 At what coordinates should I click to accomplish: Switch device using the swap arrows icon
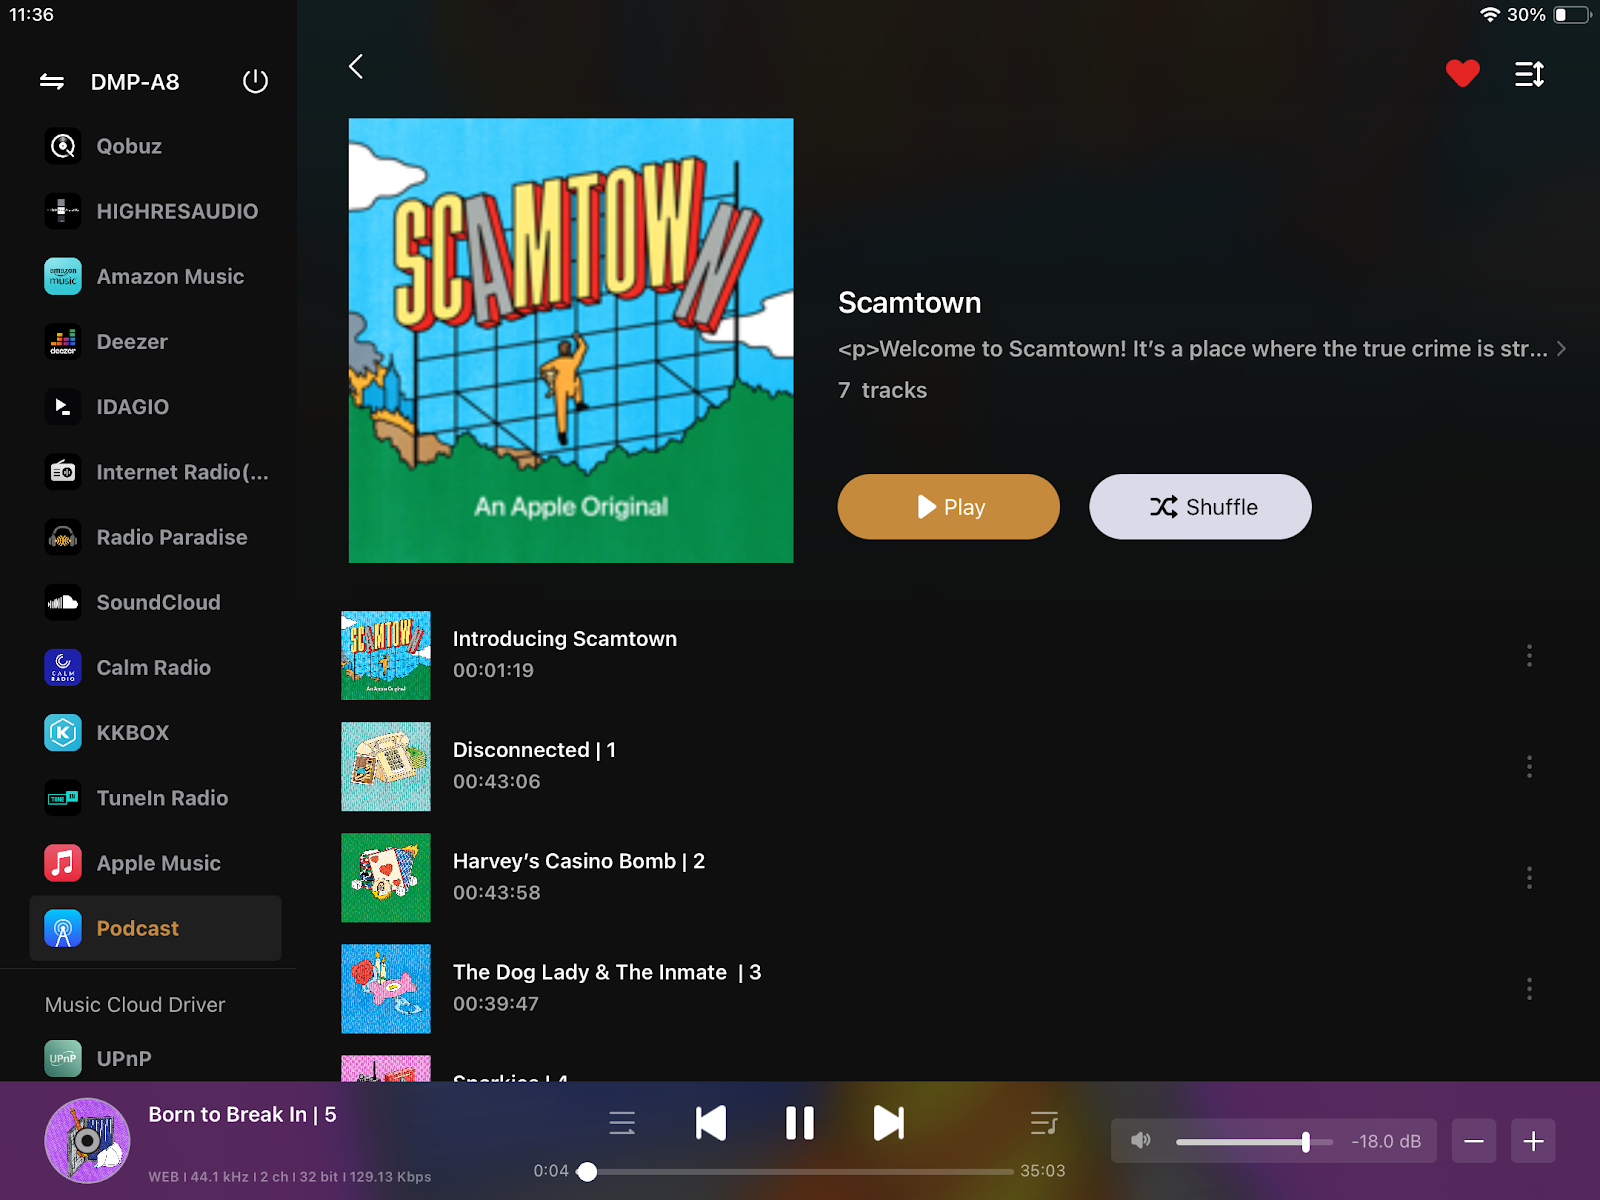(52, 82)
